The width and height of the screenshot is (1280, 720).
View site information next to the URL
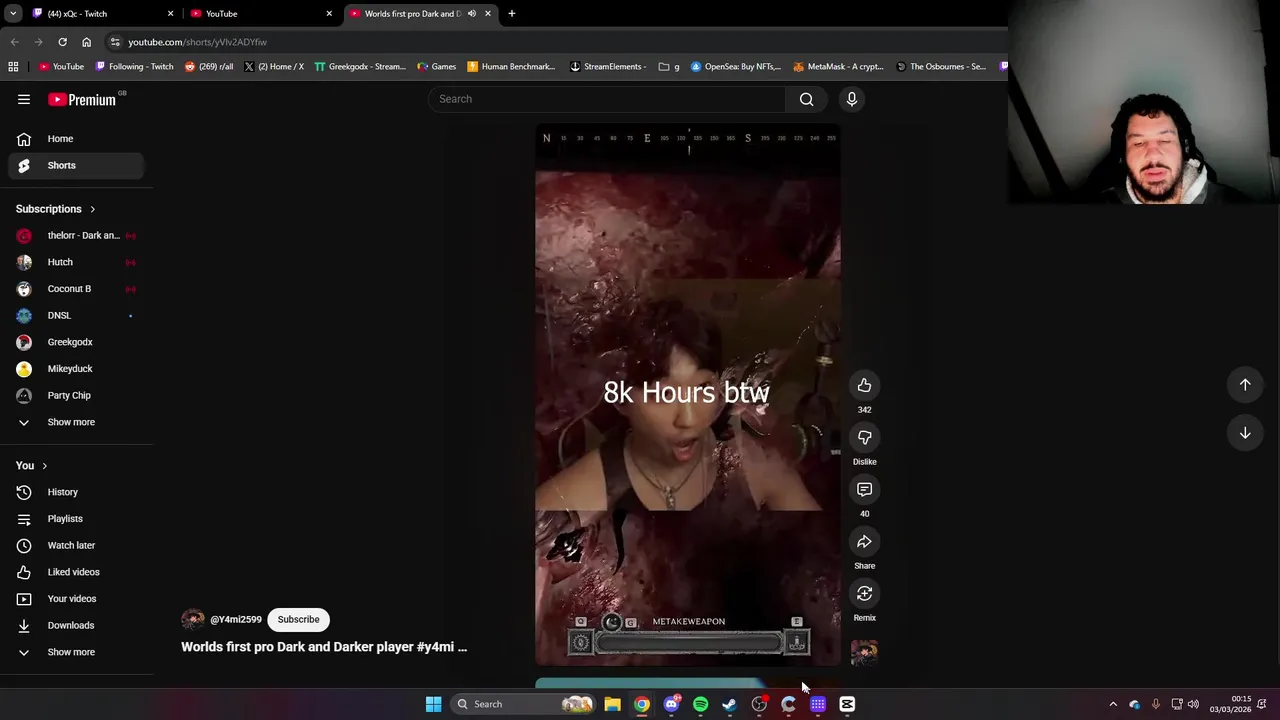click(x=115, y=42)
